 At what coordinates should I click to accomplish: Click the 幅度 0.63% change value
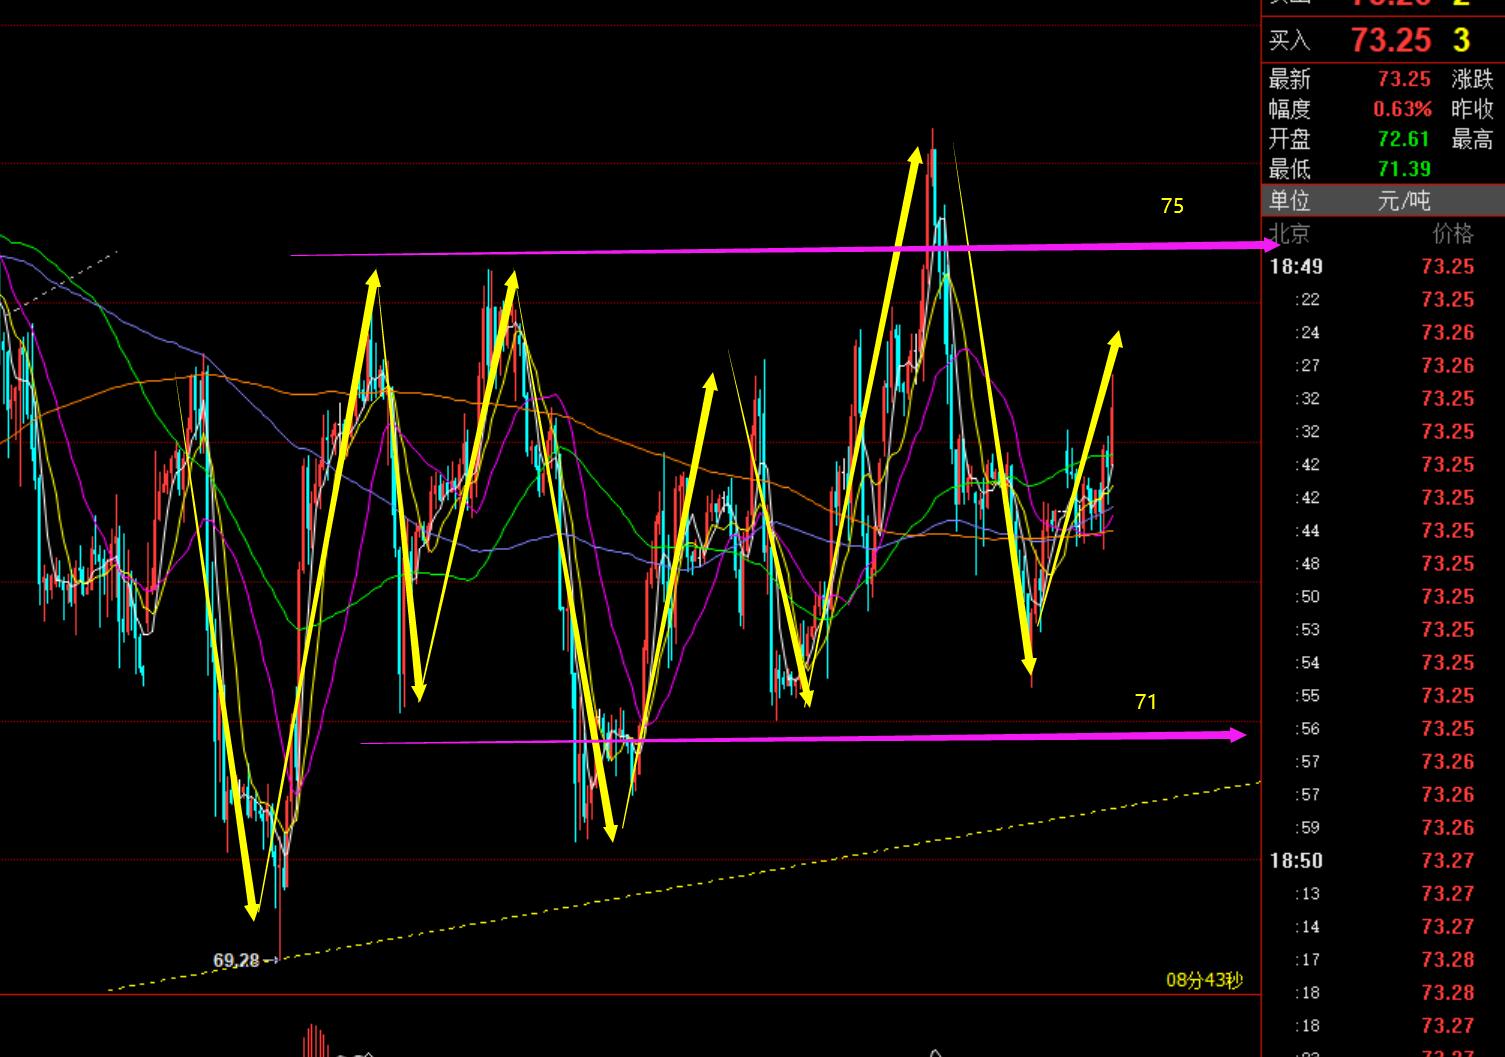pyautogui.click(x=1401, y=109)
